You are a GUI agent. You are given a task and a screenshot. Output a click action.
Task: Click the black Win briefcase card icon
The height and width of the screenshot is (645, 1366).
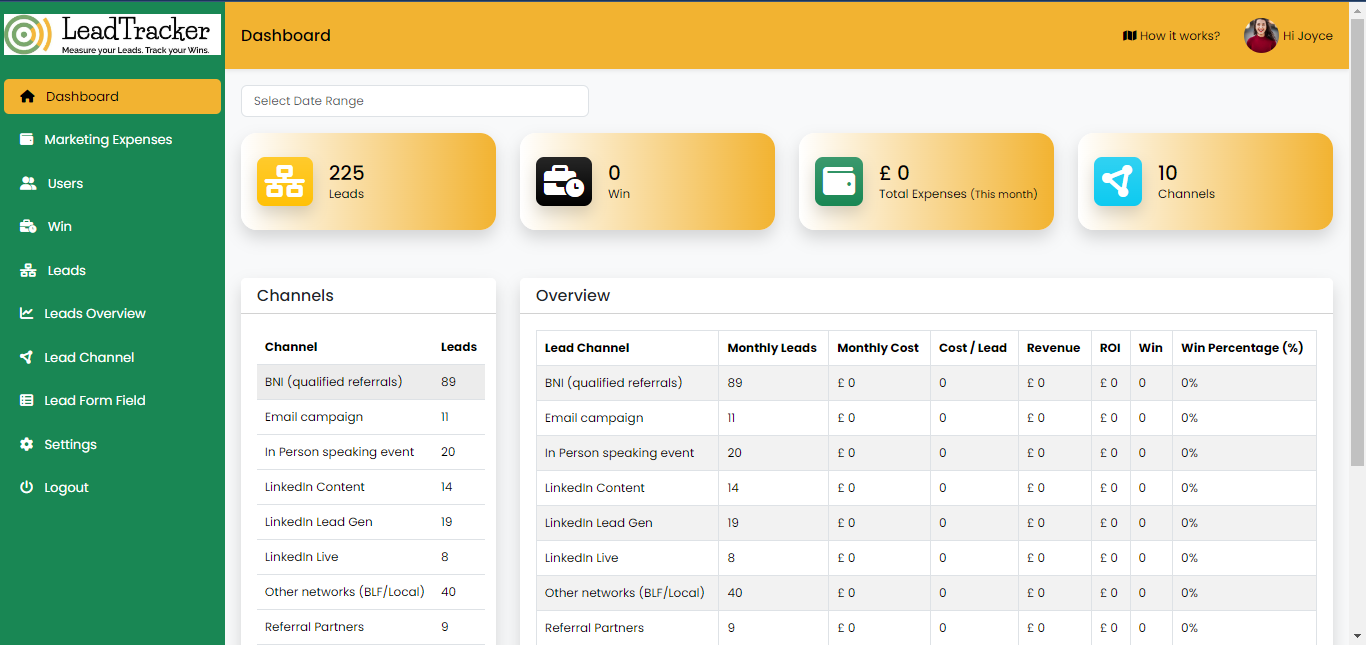(x=564, y=182)
